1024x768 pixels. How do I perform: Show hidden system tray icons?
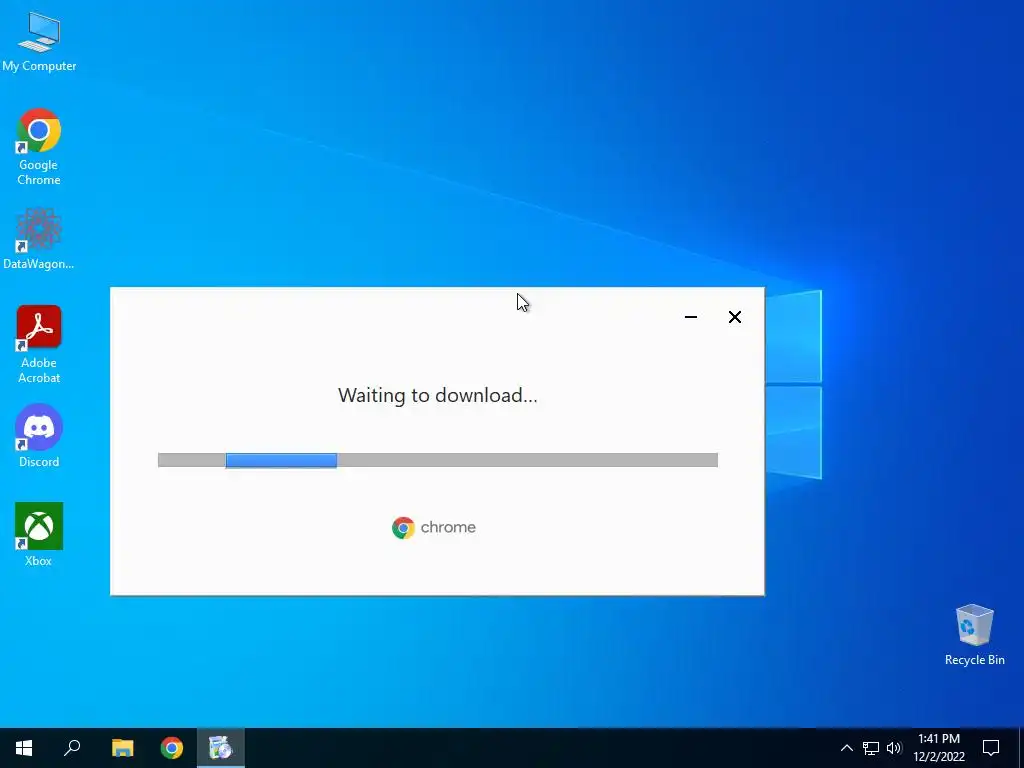pos(846,748)
